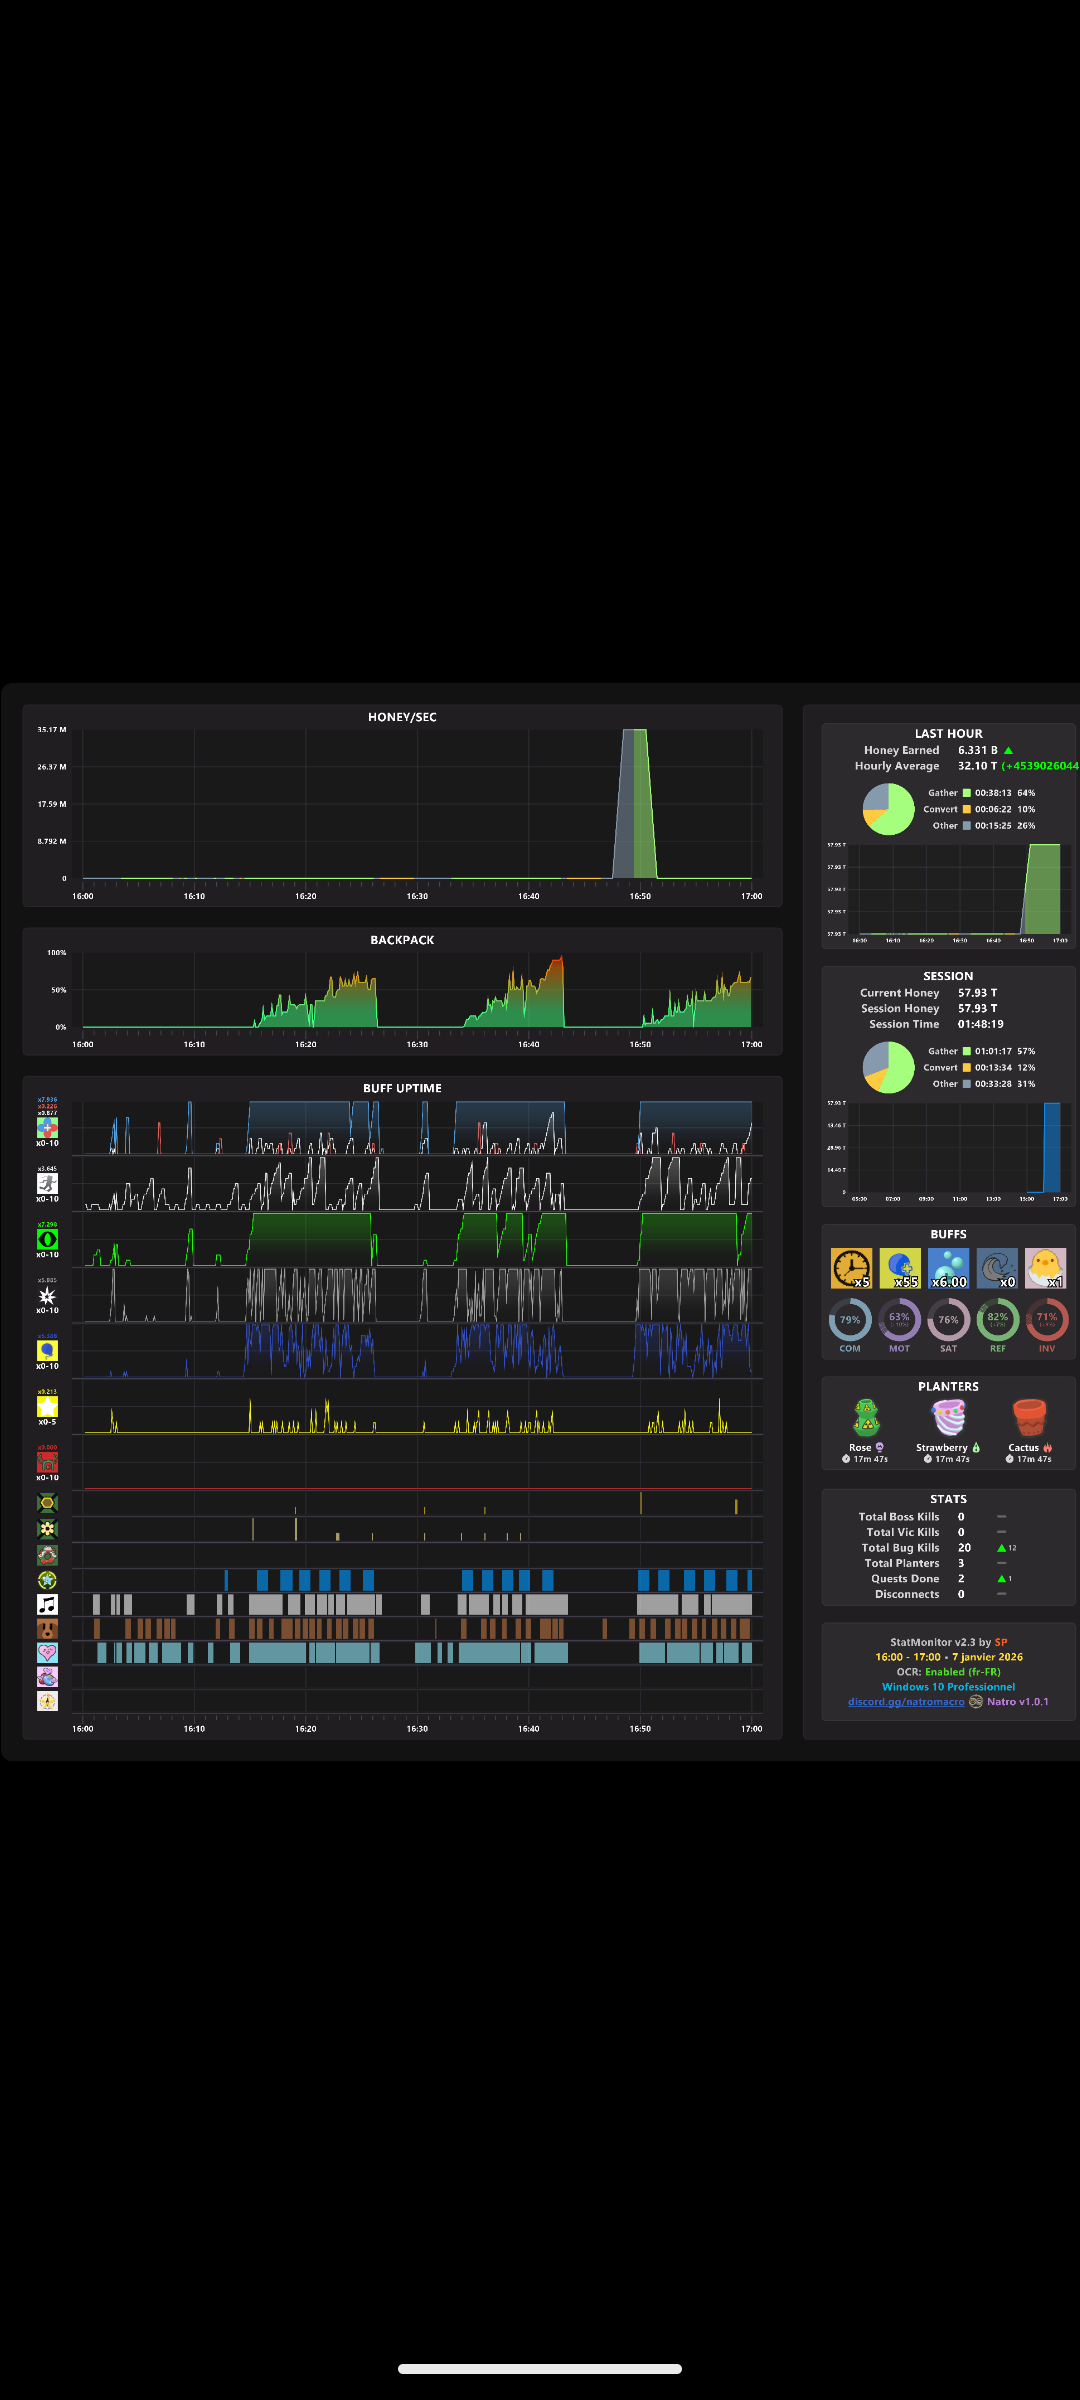Viewport: 1080px width, 2400px height.
Task: Click the Total Planters label
Action: [x=902, y=1563]
